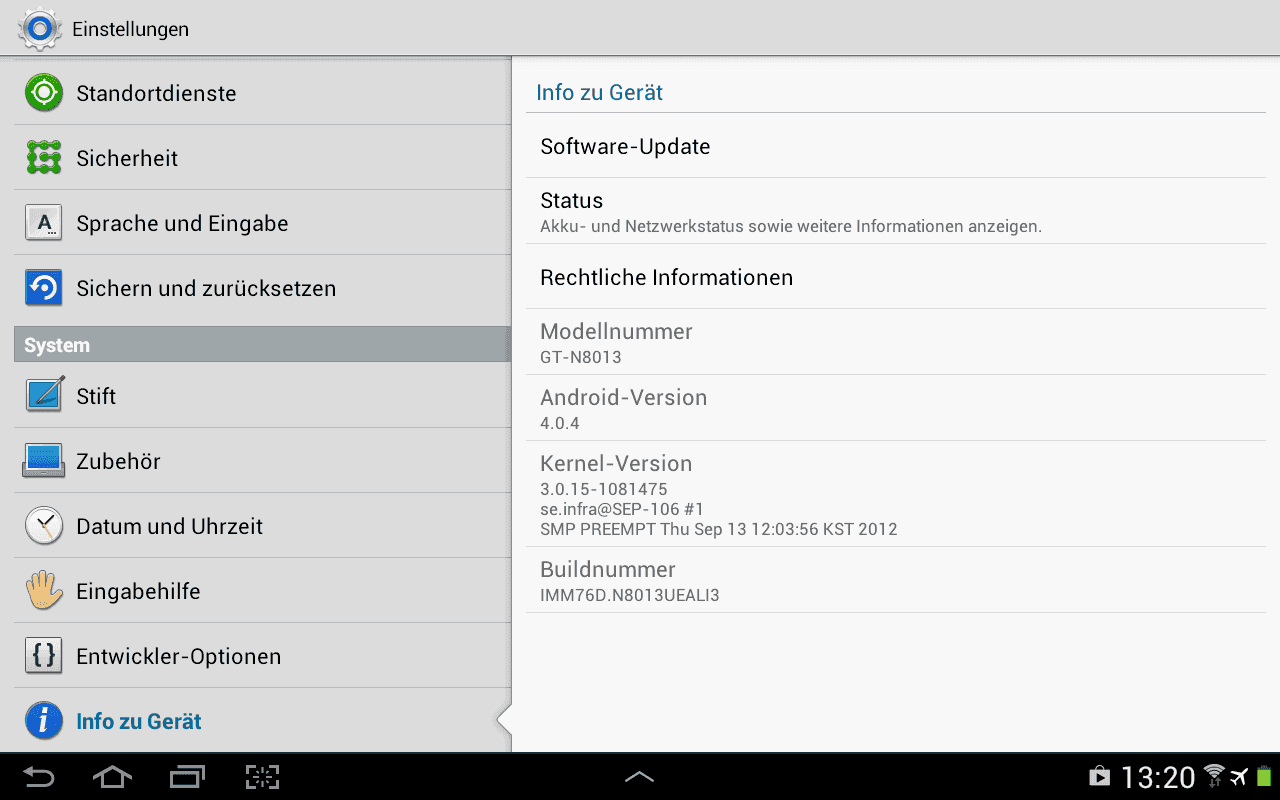Click the System section header

[262, 344]
